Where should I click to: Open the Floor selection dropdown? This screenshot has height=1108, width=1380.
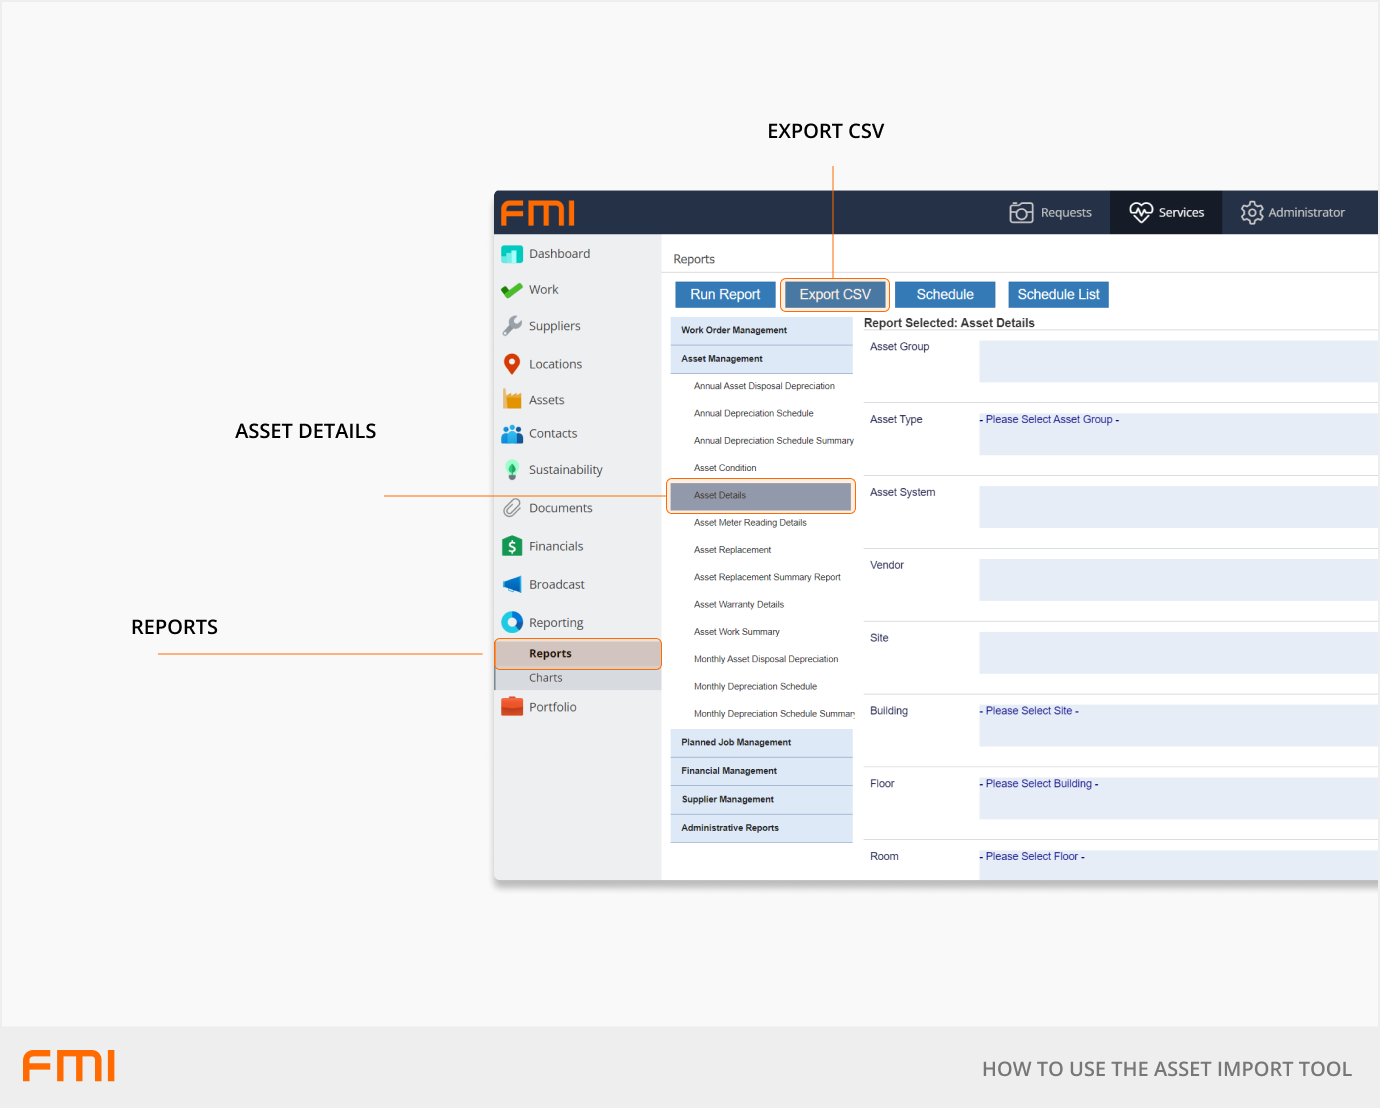coord(1177,798)
